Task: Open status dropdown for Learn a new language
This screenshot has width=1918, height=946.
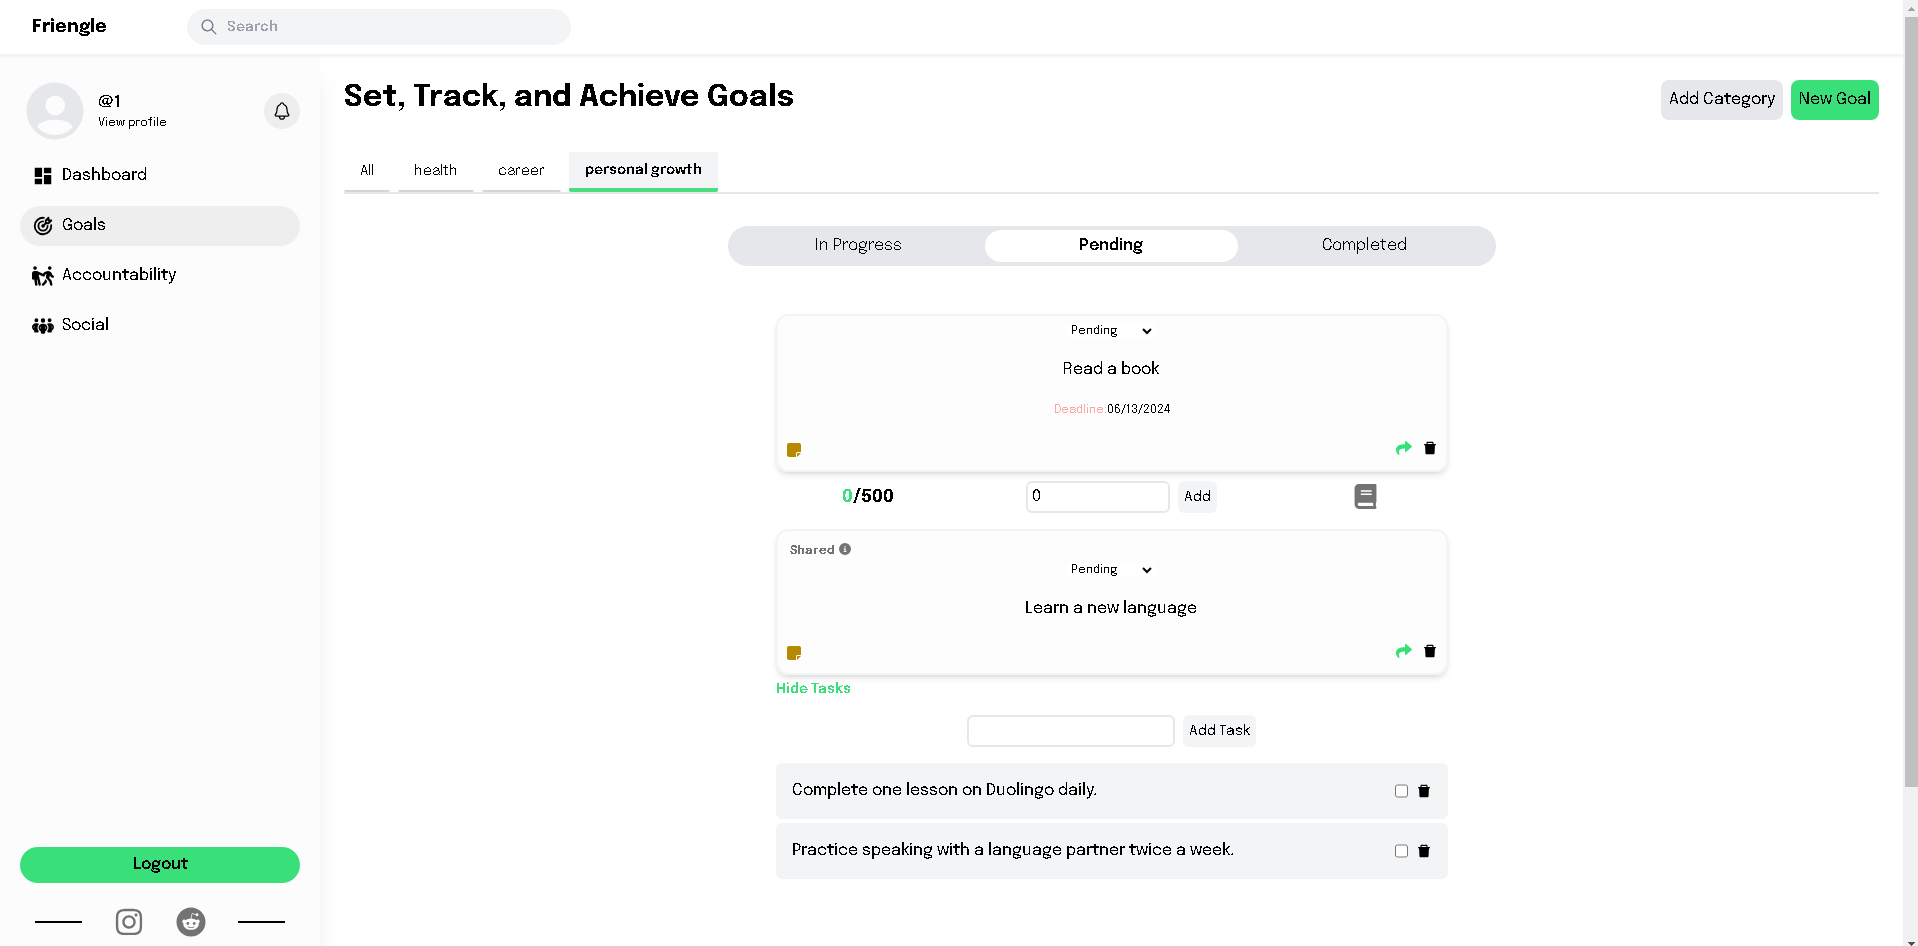Action: click(1111, 570)
